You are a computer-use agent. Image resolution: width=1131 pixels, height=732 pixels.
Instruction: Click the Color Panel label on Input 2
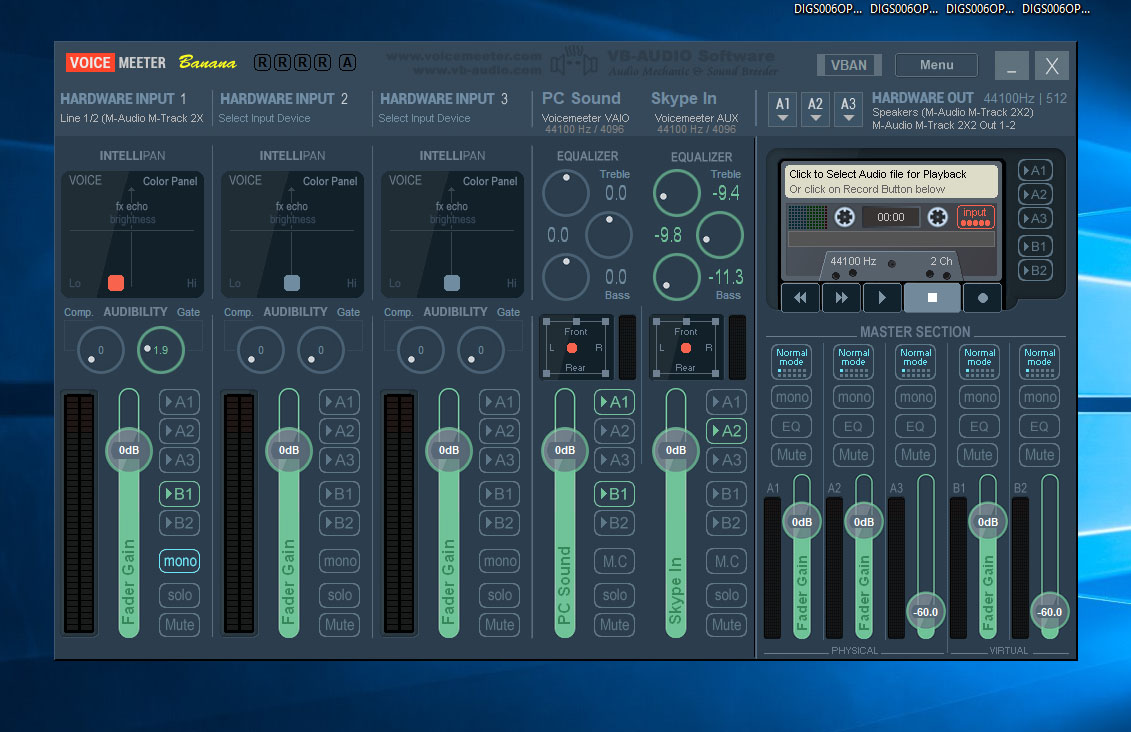click(x=330, y=181)
